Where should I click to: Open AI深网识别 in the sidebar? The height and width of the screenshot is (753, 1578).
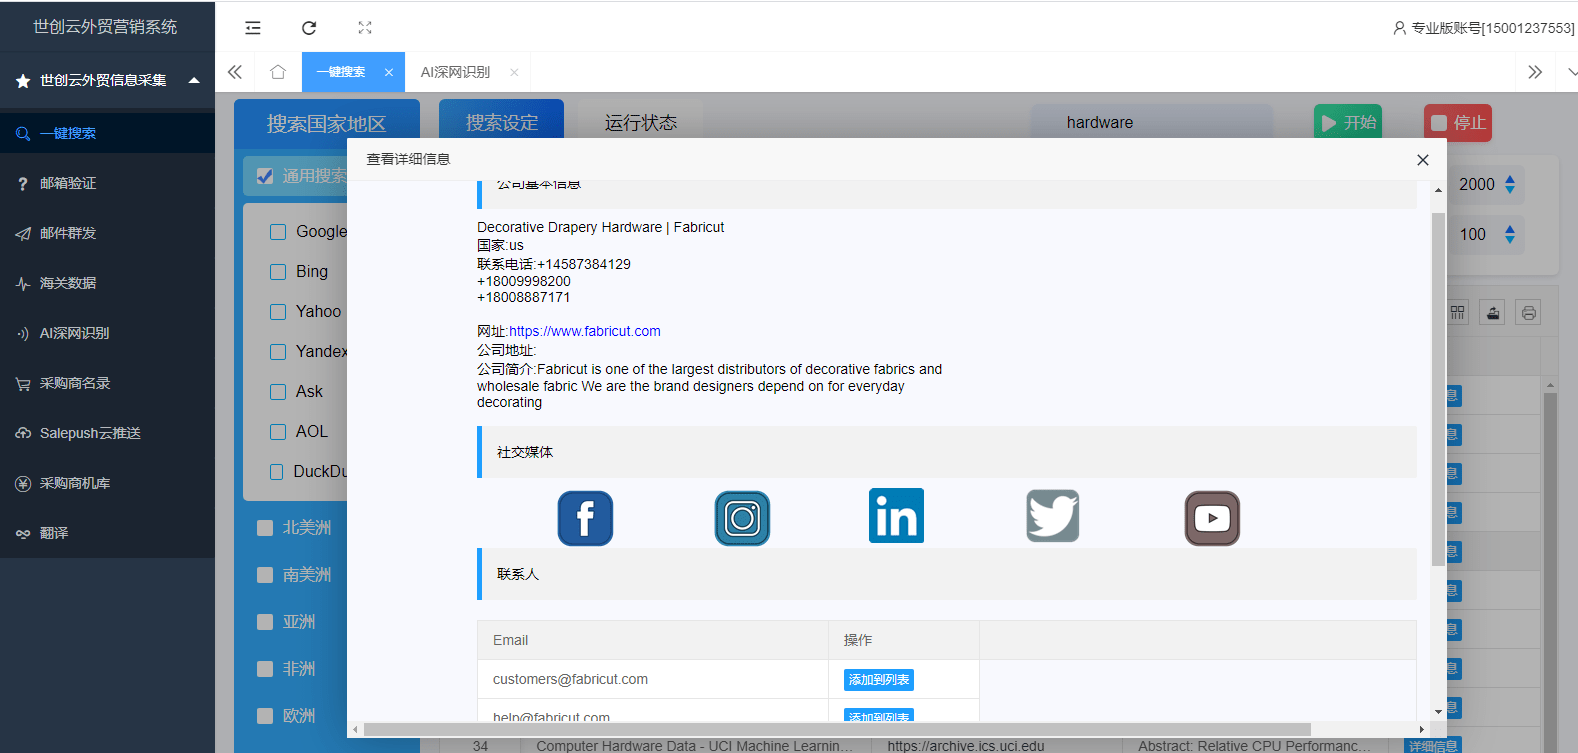coord(107,333)
